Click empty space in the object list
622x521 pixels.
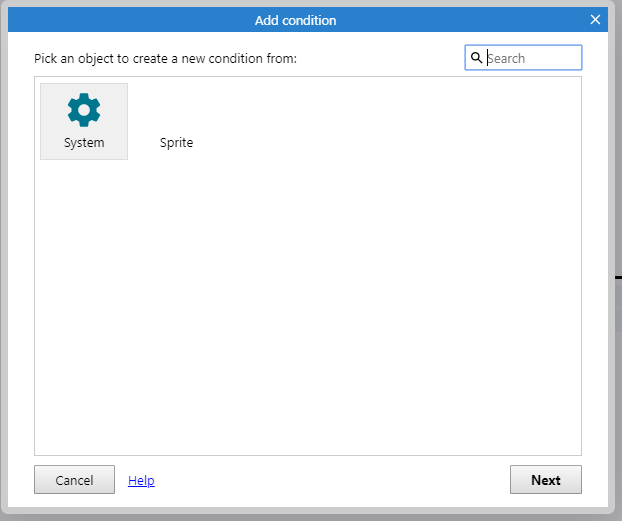click(308, 310)
